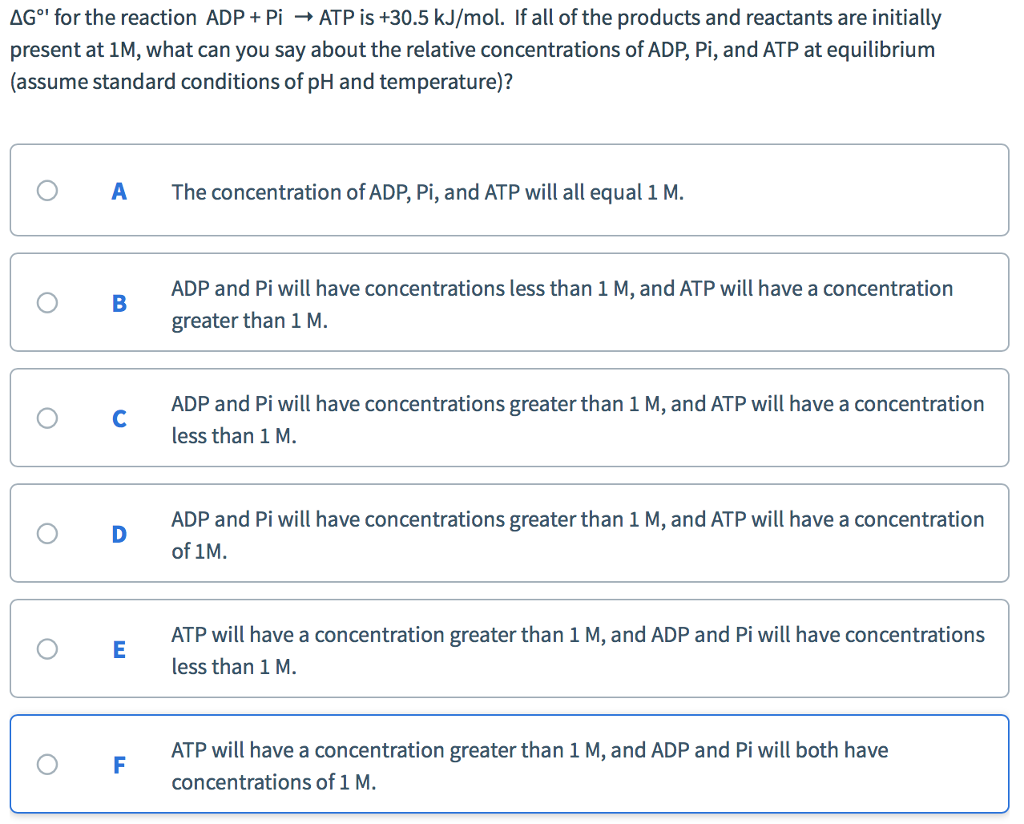The image size is (1024, 824).
Task: Click the blue letter E label
Action: 119,649
